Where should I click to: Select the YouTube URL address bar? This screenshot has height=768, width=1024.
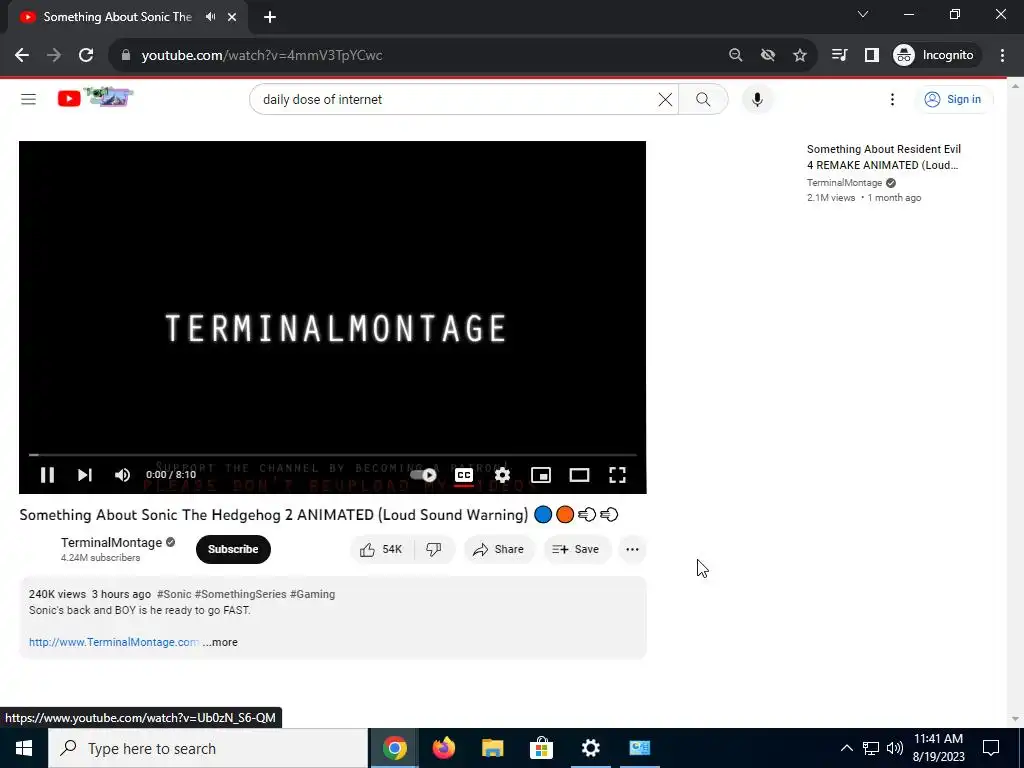pos(418,56)
